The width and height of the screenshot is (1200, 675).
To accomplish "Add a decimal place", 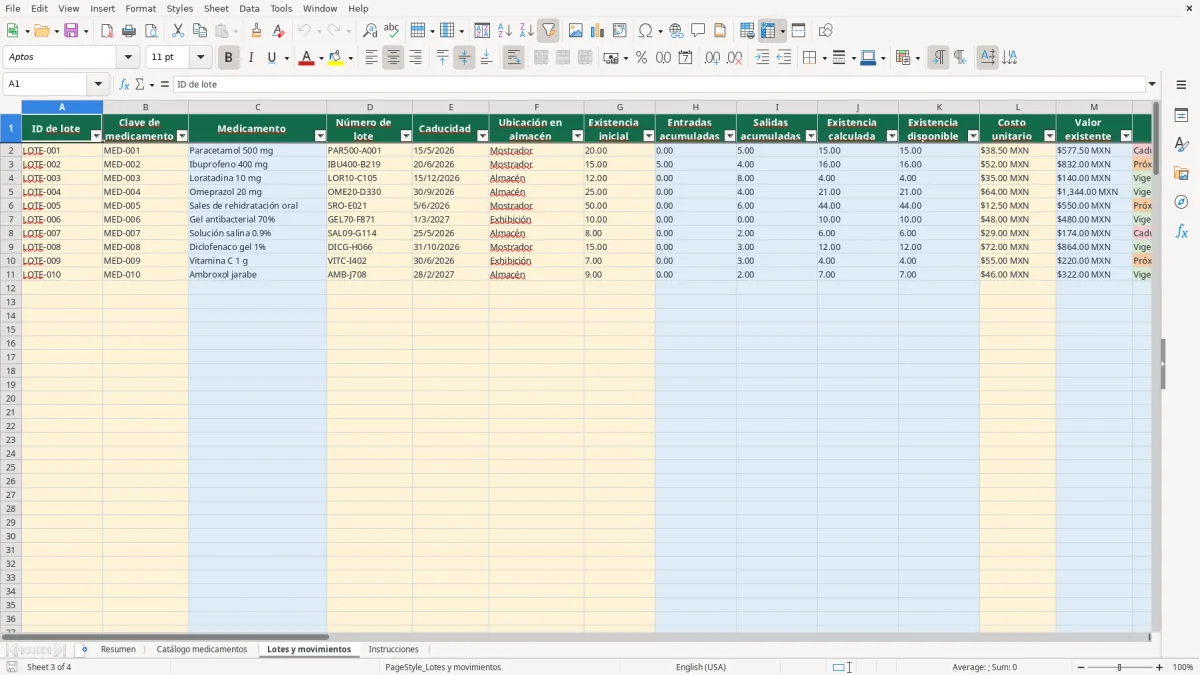I will (x=712, y=58).
